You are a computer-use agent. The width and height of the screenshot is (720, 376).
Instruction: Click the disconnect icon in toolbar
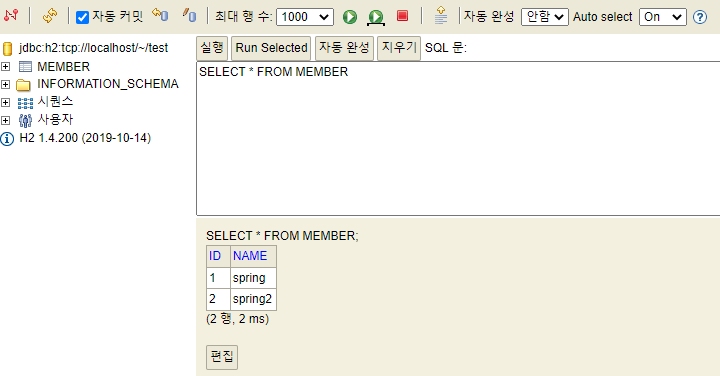(11, 16)
